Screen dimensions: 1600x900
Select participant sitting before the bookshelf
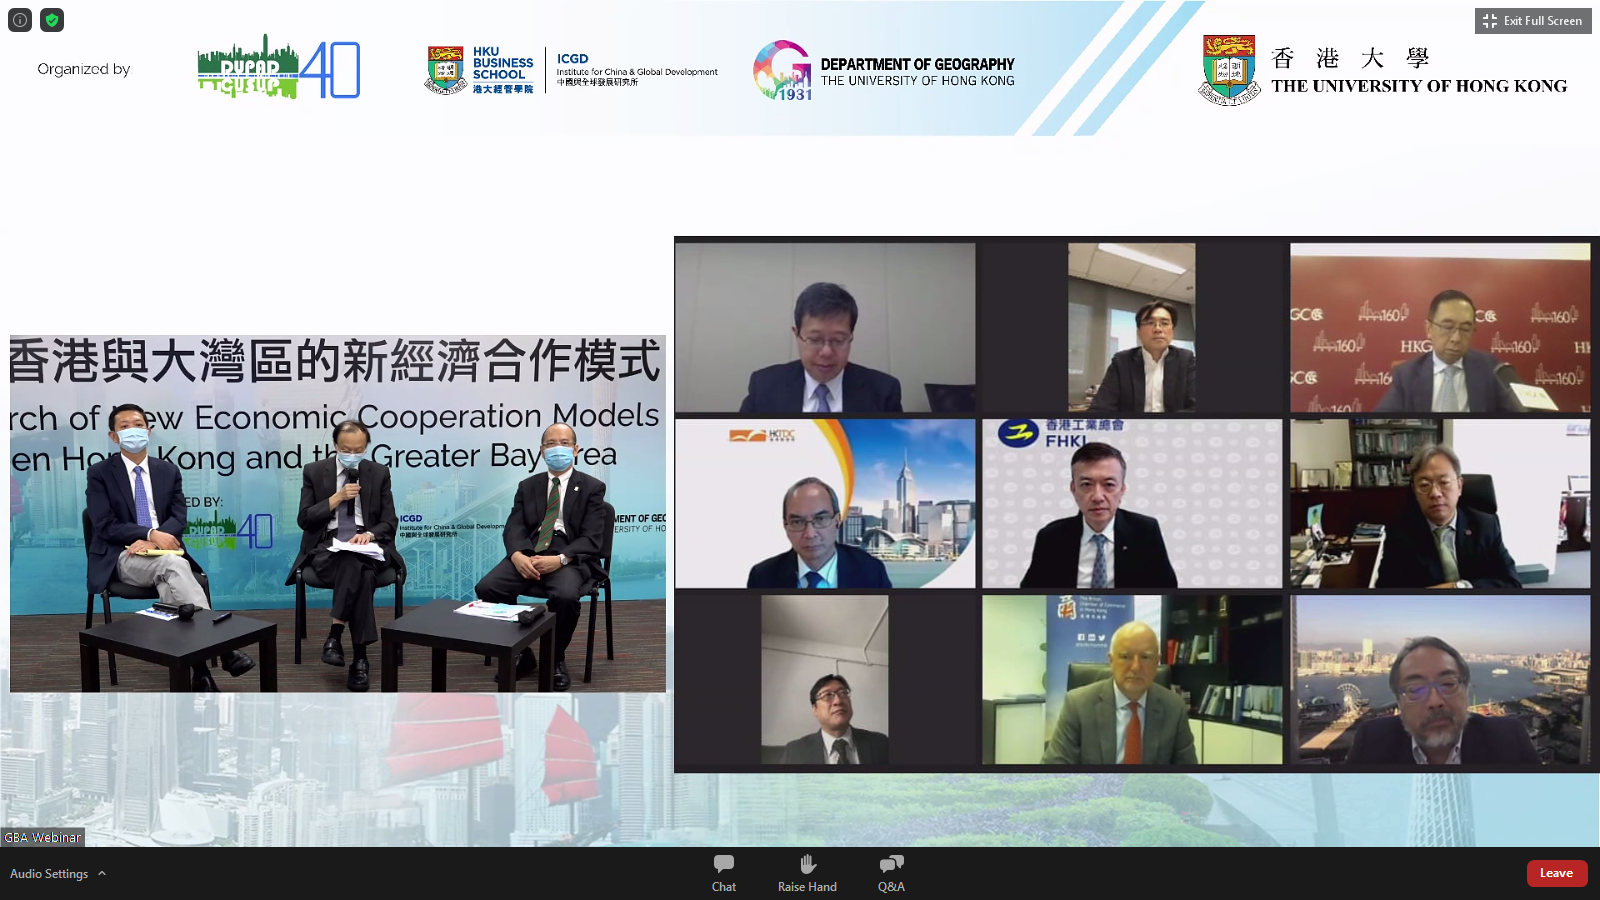point(1439,504)
